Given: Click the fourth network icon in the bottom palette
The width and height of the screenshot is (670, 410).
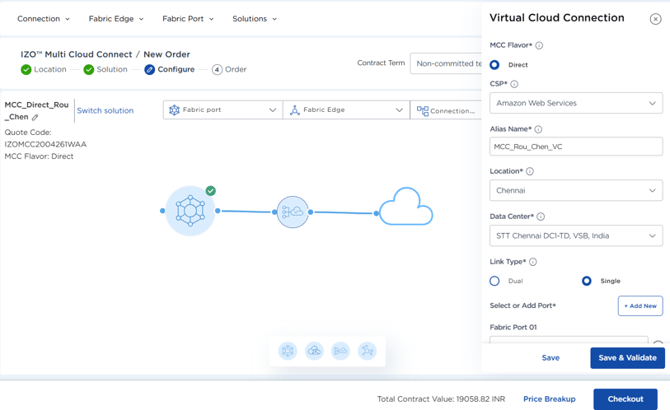Looking at the screenshot, I should coord(367,351).
